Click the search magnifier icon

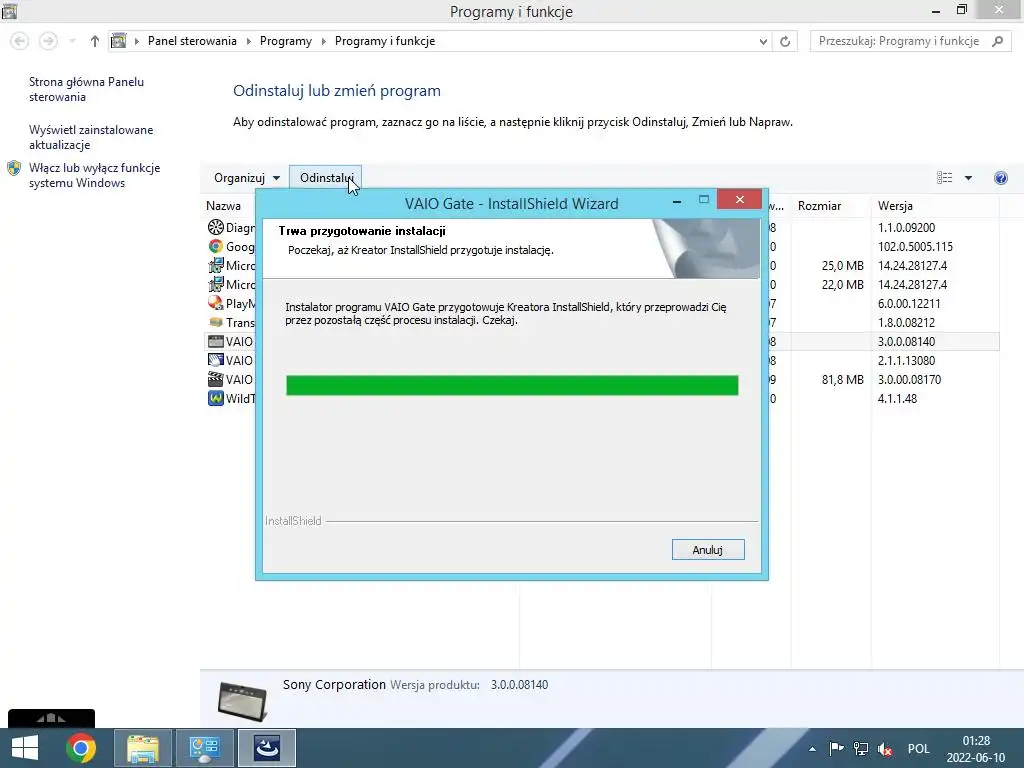pos(997,41)
